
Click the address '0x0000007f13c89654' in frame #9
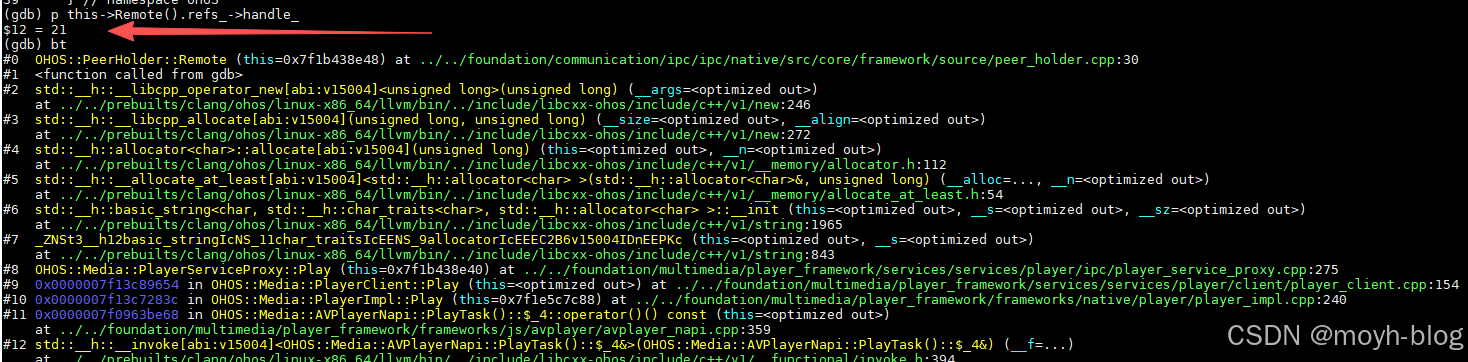pos(106,284)
